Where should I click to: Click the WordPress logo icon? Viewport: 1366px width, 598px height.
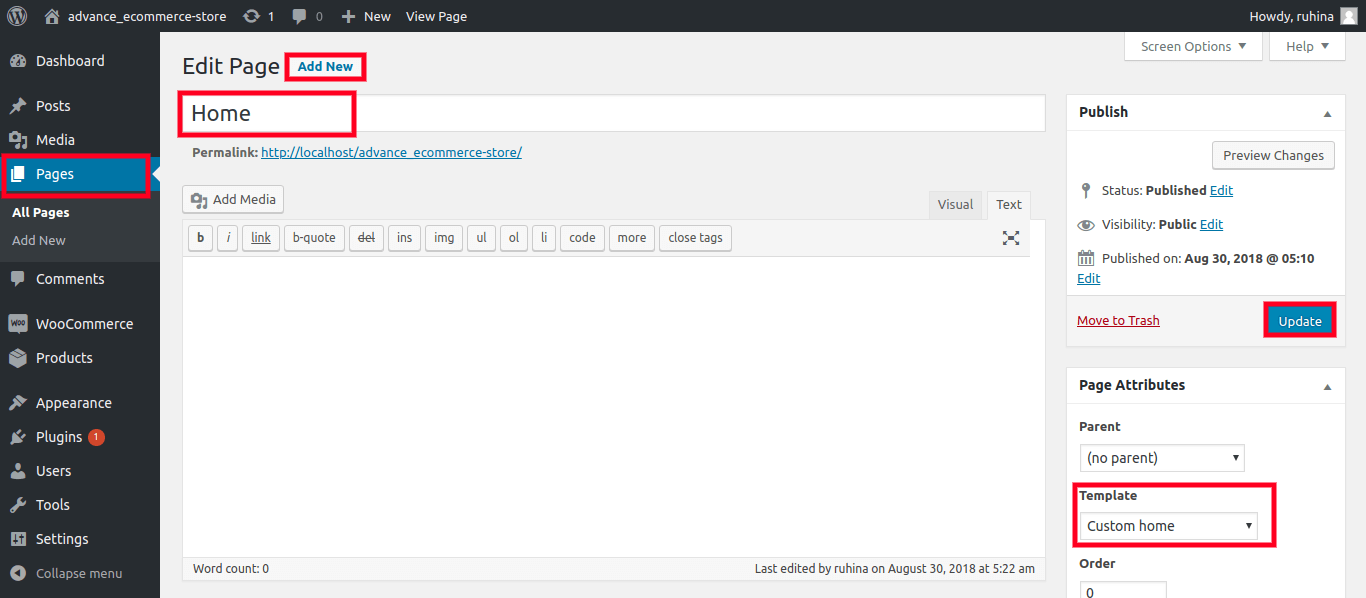[17, 16]
